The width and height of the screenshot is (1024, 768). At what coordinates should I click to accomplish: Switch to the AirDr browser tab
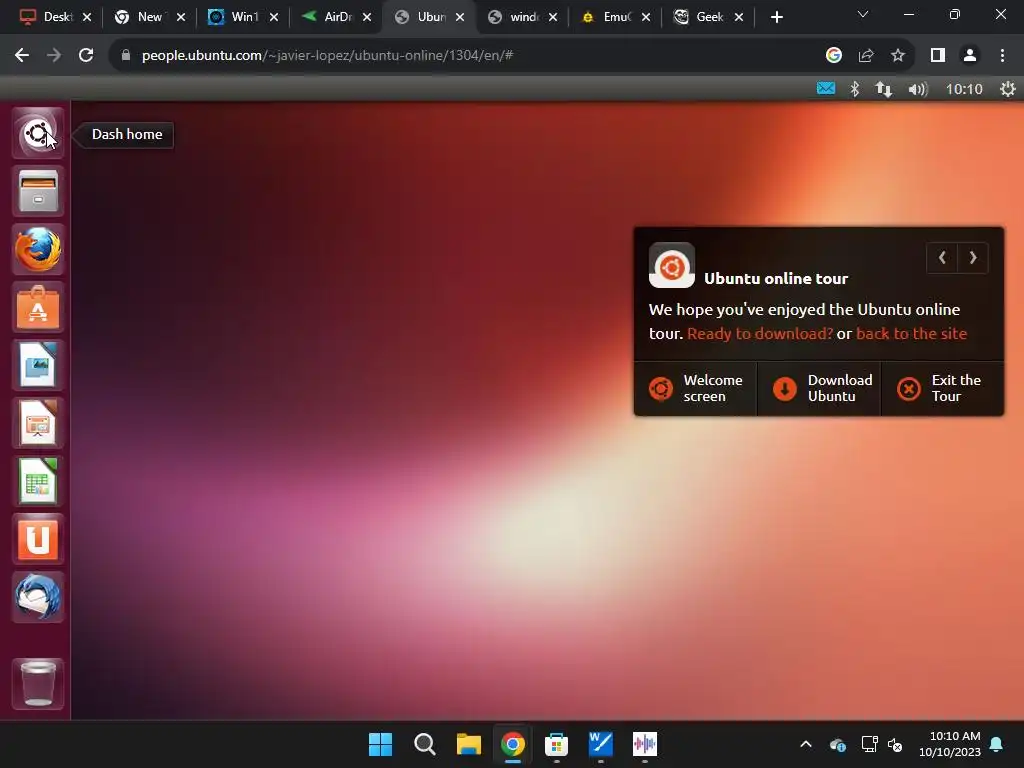336,17
